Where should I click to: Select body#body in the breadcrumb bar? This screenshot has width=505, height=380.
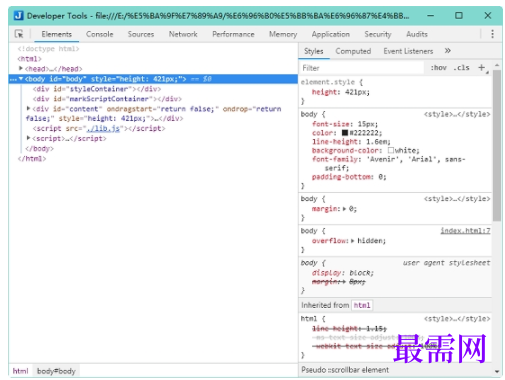click(x=56, y=371)
